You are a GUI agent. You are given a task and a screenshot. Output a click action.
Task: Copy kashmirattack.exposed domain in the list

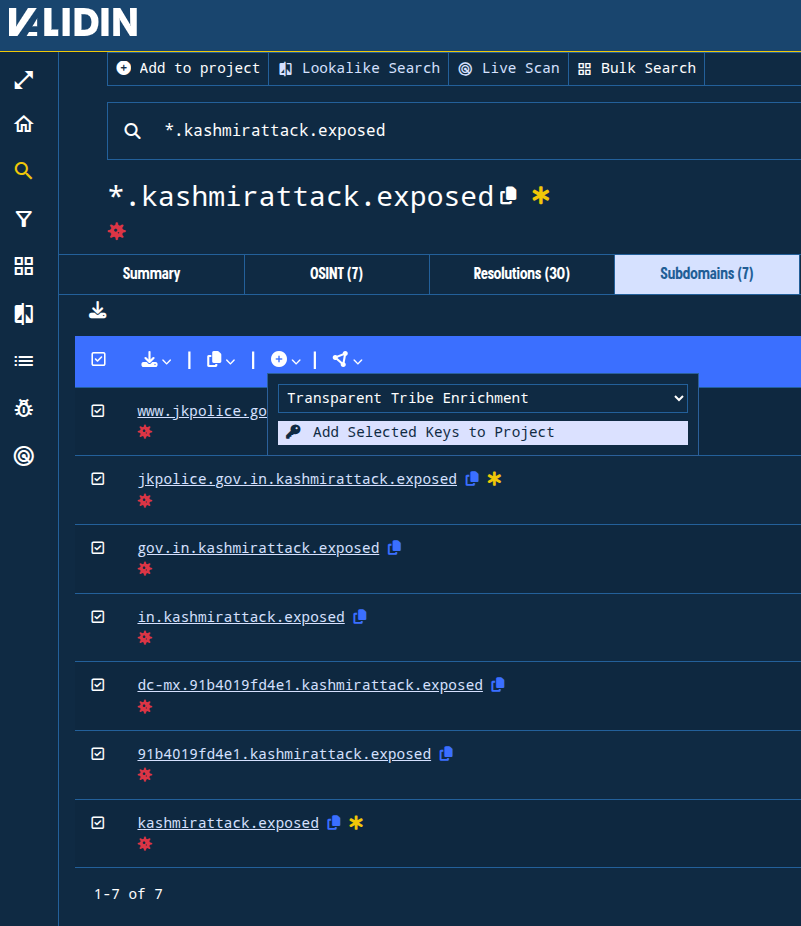click(334, 823)
